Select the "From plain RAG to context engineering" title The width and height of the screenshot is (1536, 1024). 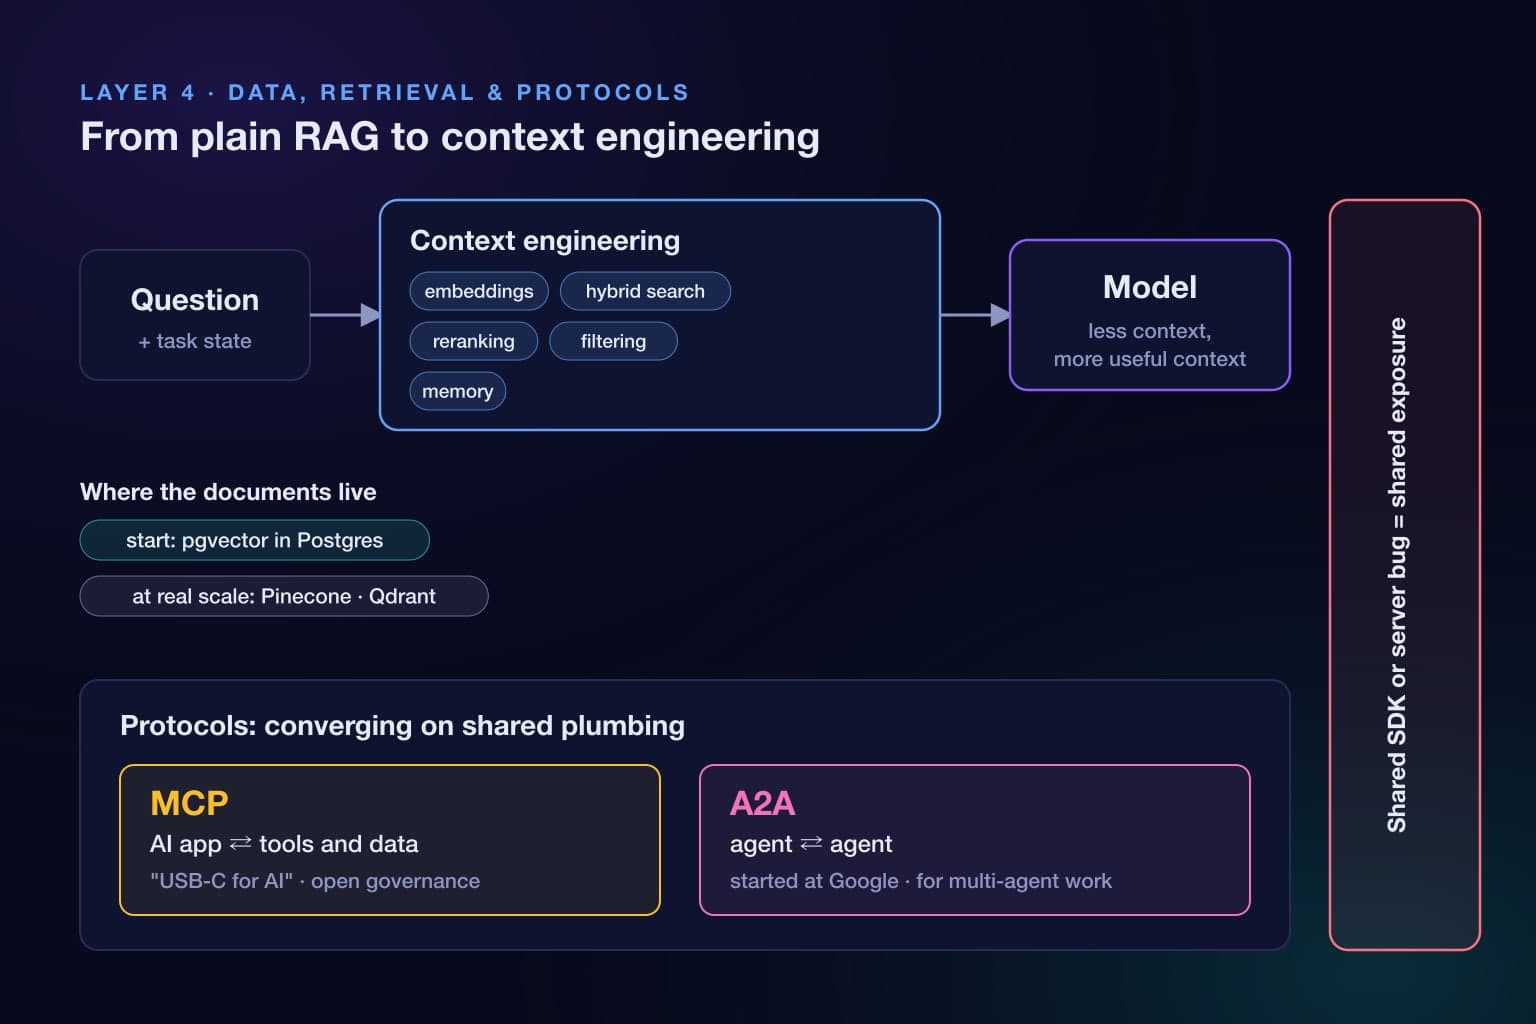(450, 136)
